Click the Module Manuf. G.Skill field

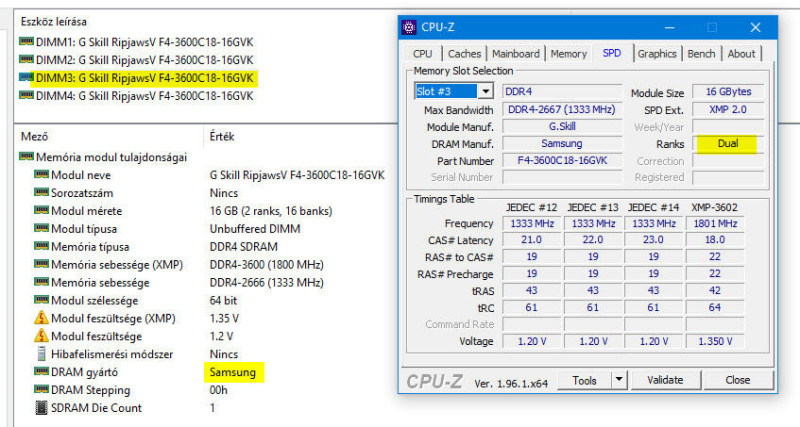[562, 127]
